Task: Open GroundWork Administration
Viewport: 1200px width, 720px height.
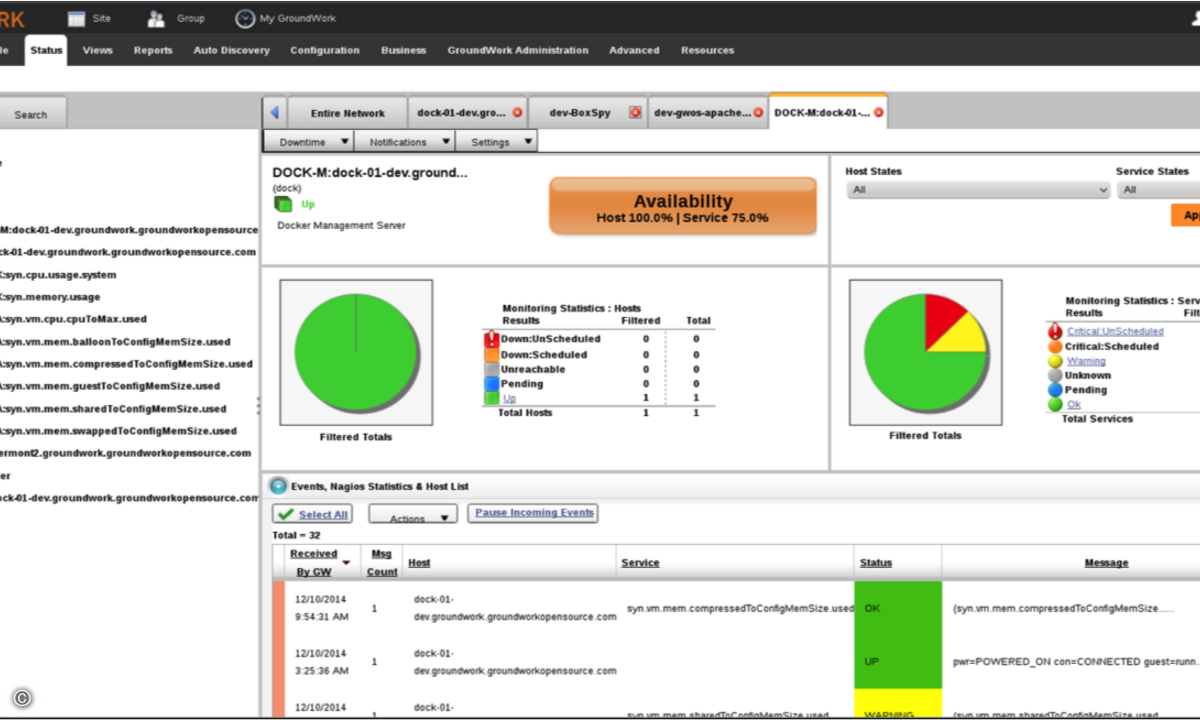Action: click(518, 50)
